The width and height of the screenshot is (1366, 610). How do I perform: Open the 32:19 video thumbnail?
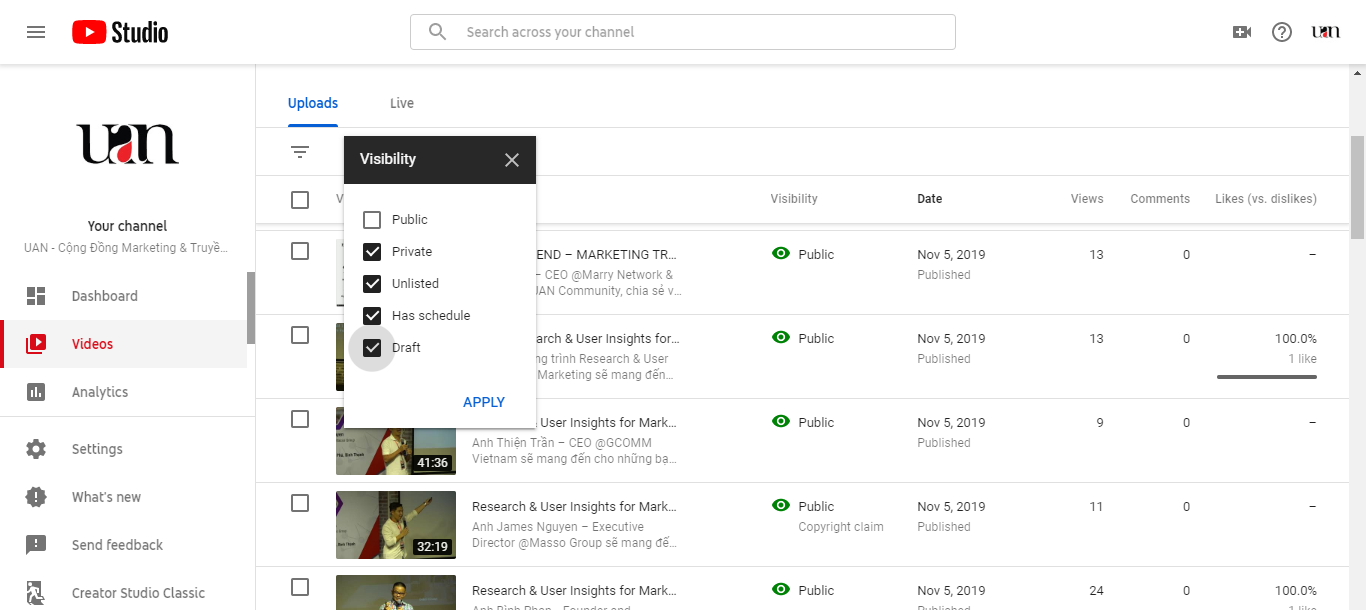pyautogui.click(x=396, y=524)
